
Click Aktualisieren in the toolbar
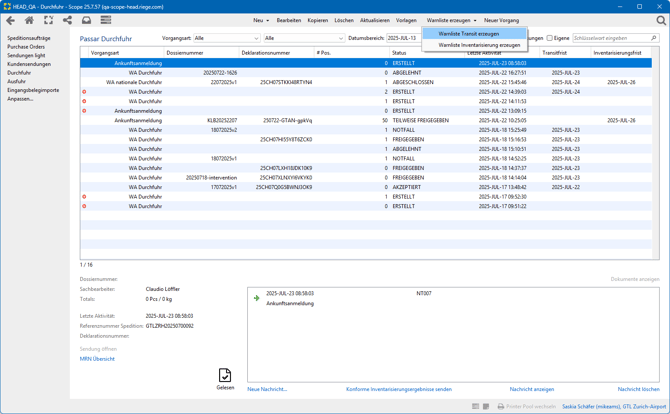pos(375,20)
